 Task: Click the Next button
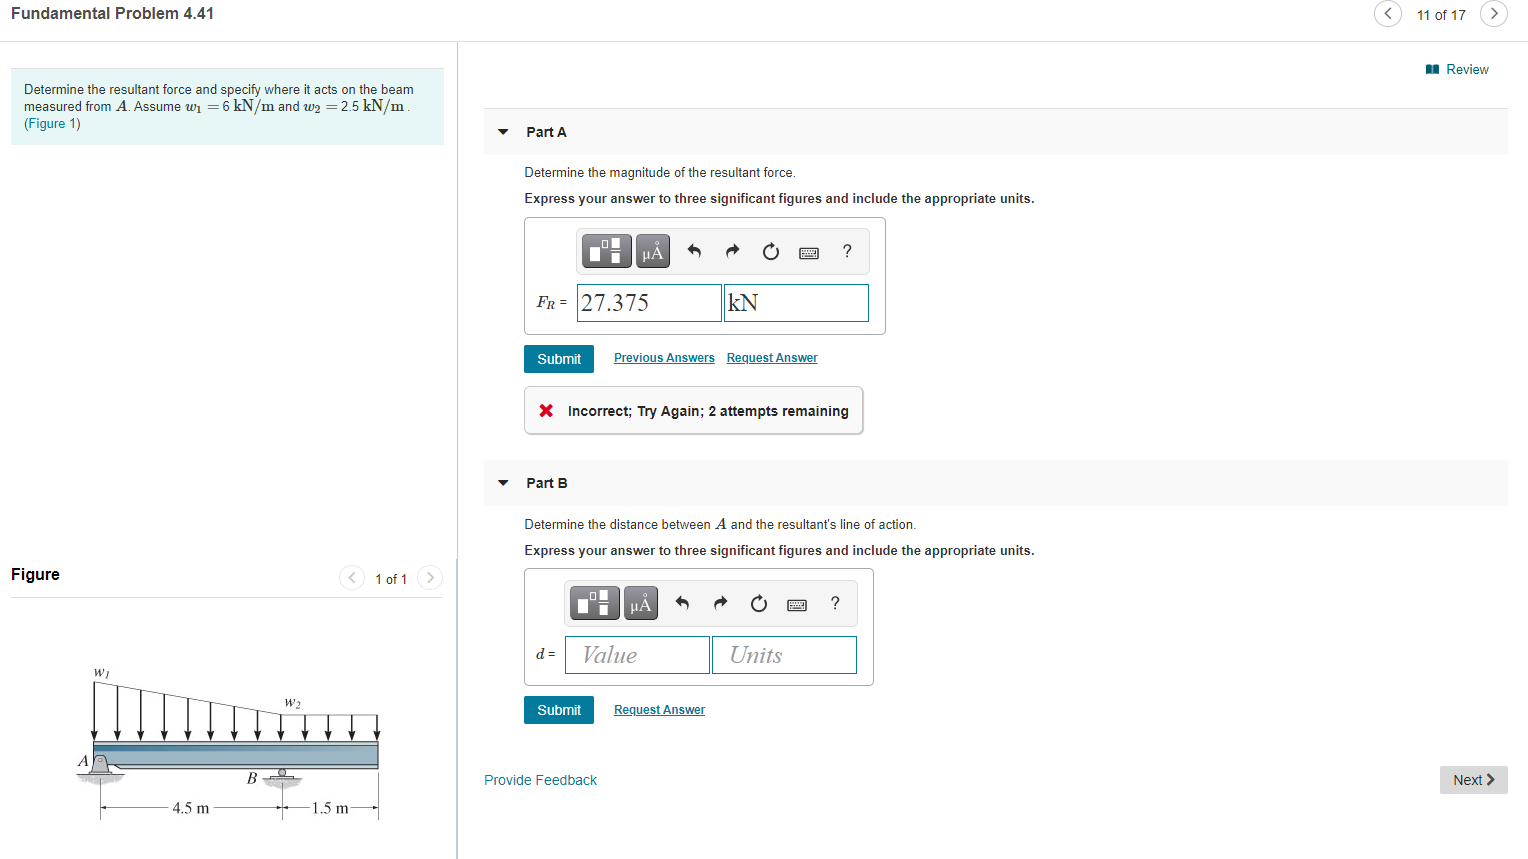[x=1474, y=780]
